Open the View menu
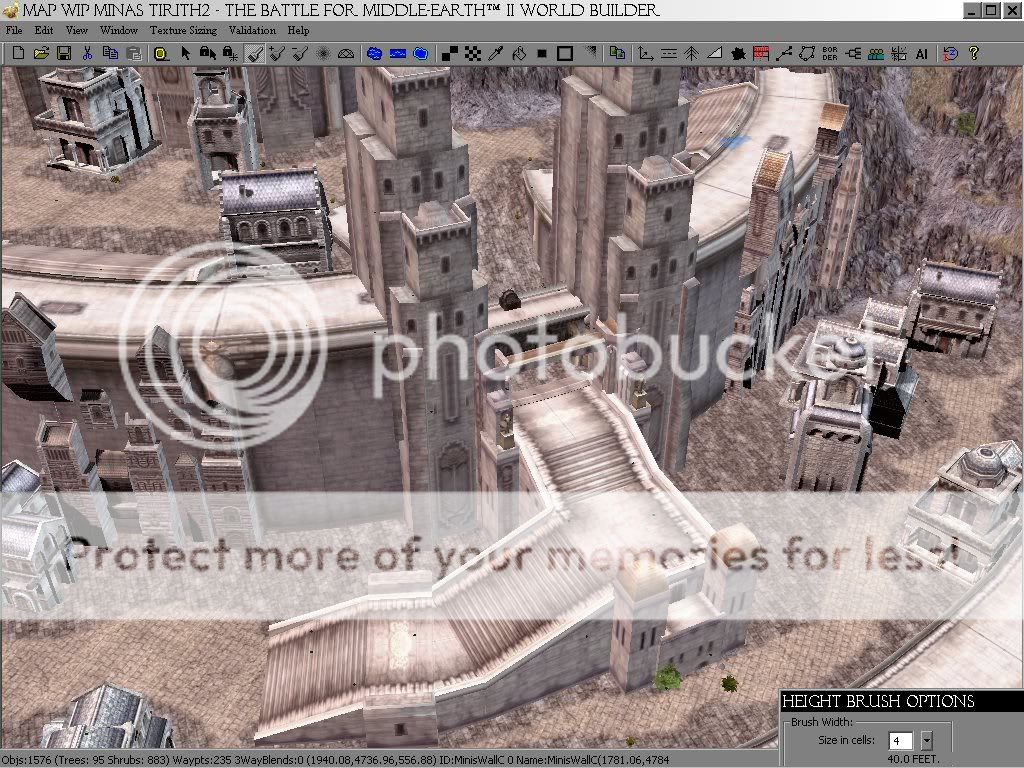The width and height of the screenshot is (1024, 768). point(77,30)
